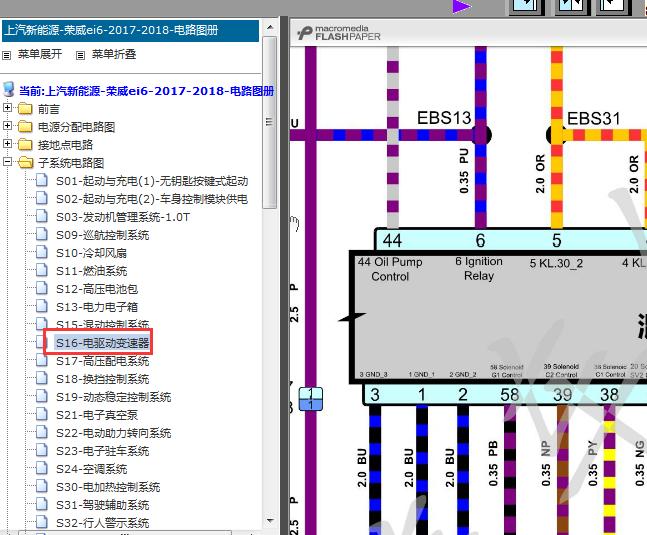Screen dimensions: 647x535
Task: Open S10-冷却风扇 diagram
Action: coord(91,253)
